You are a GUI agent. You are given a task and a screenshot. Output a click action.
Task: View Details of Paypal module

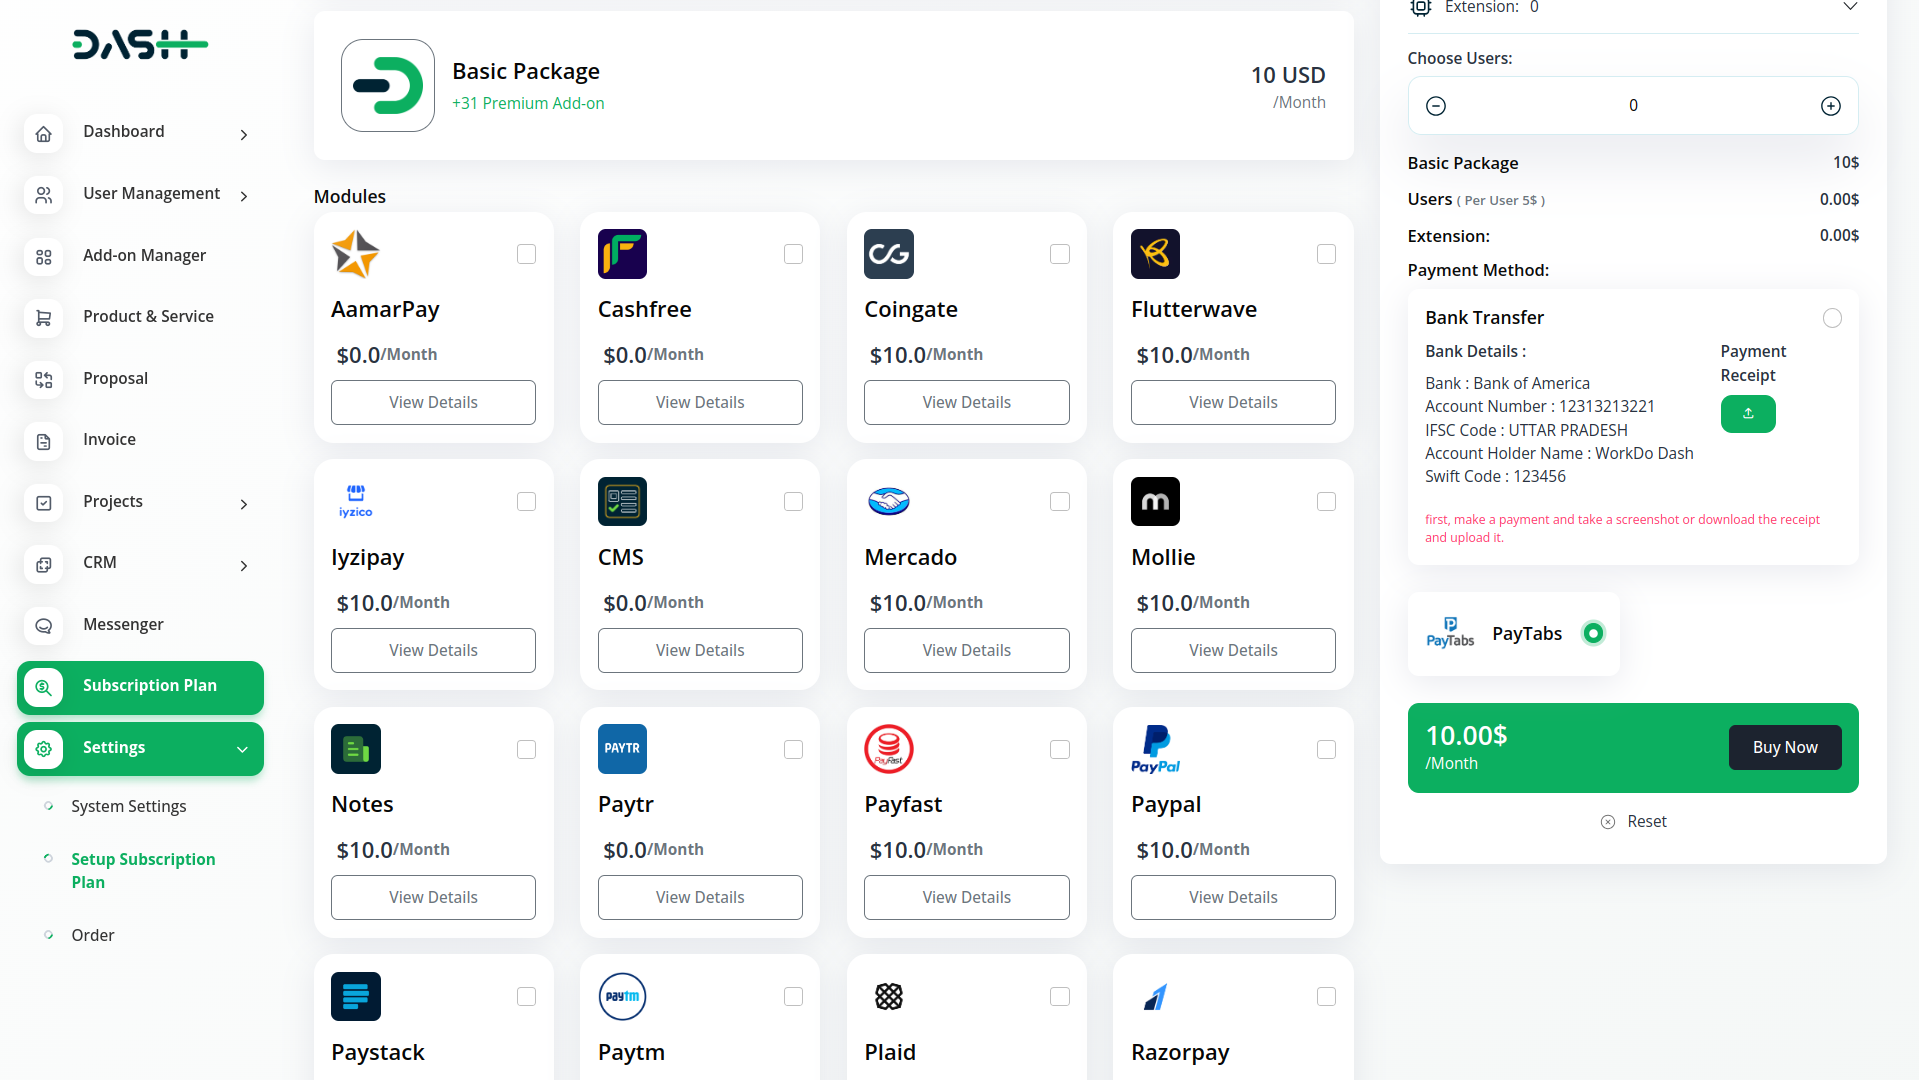(1233, 897)
